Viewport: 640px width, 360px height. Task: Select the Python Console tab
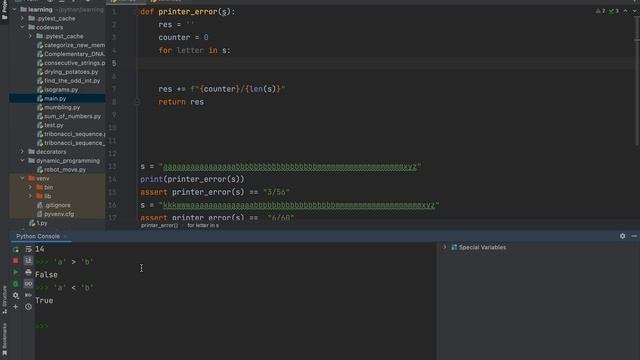coord(38,236)
